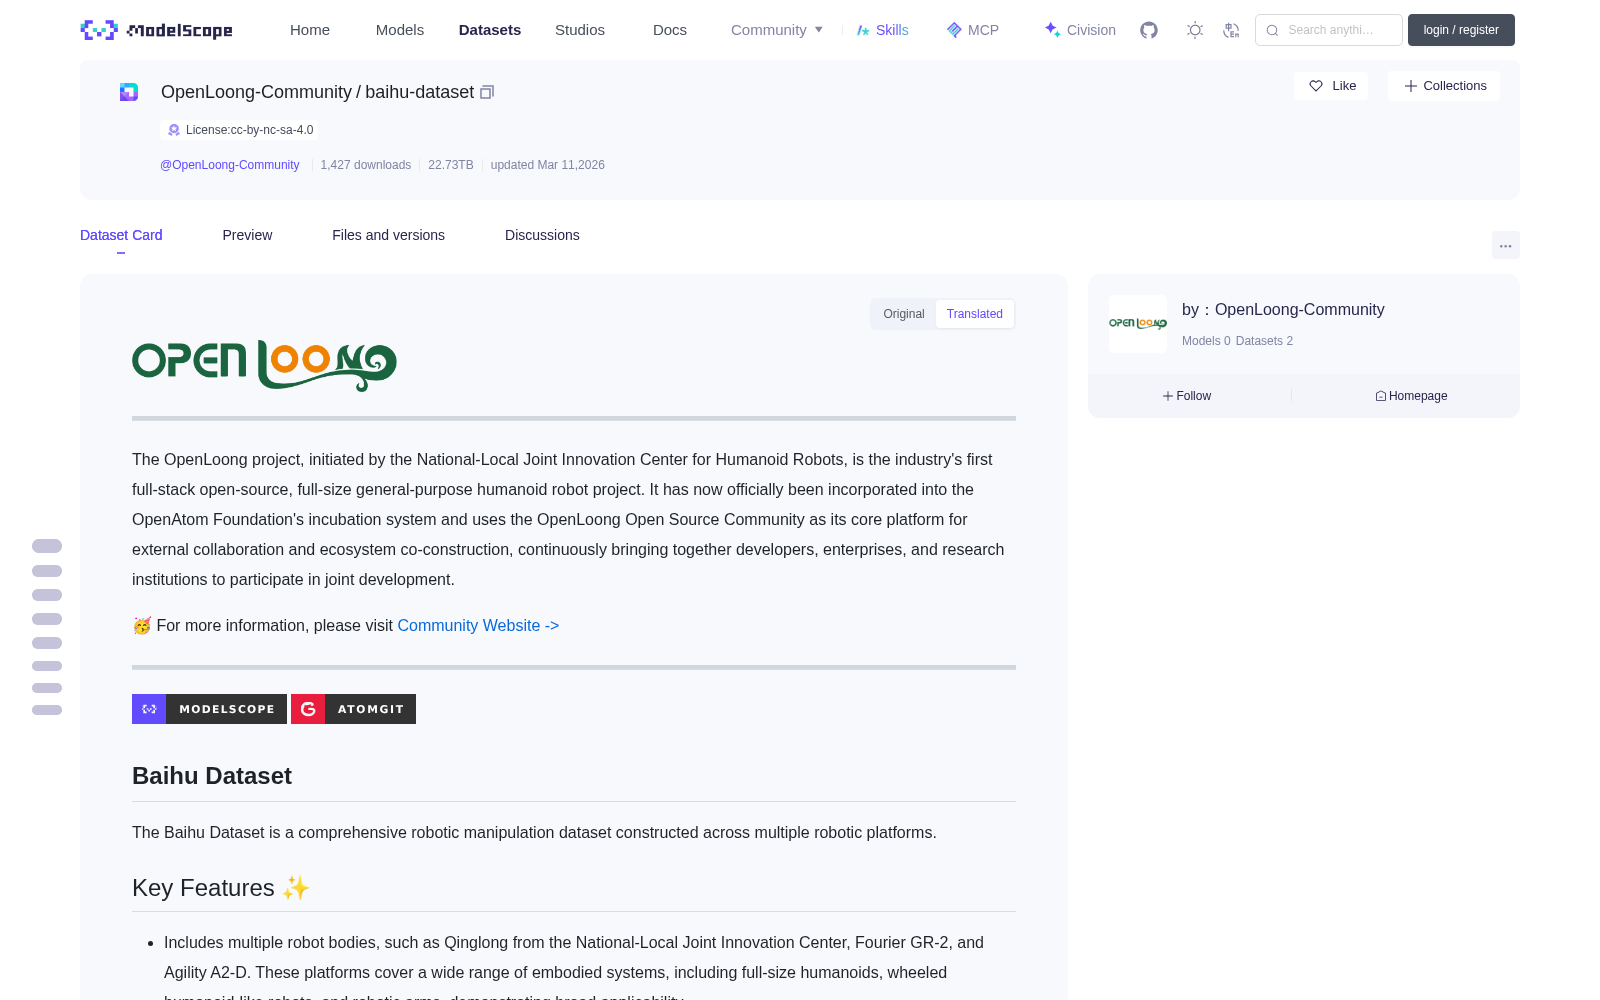Open the Studios section
Viewport: 1600px width, 1000px height.
click(x=580, y=30)
